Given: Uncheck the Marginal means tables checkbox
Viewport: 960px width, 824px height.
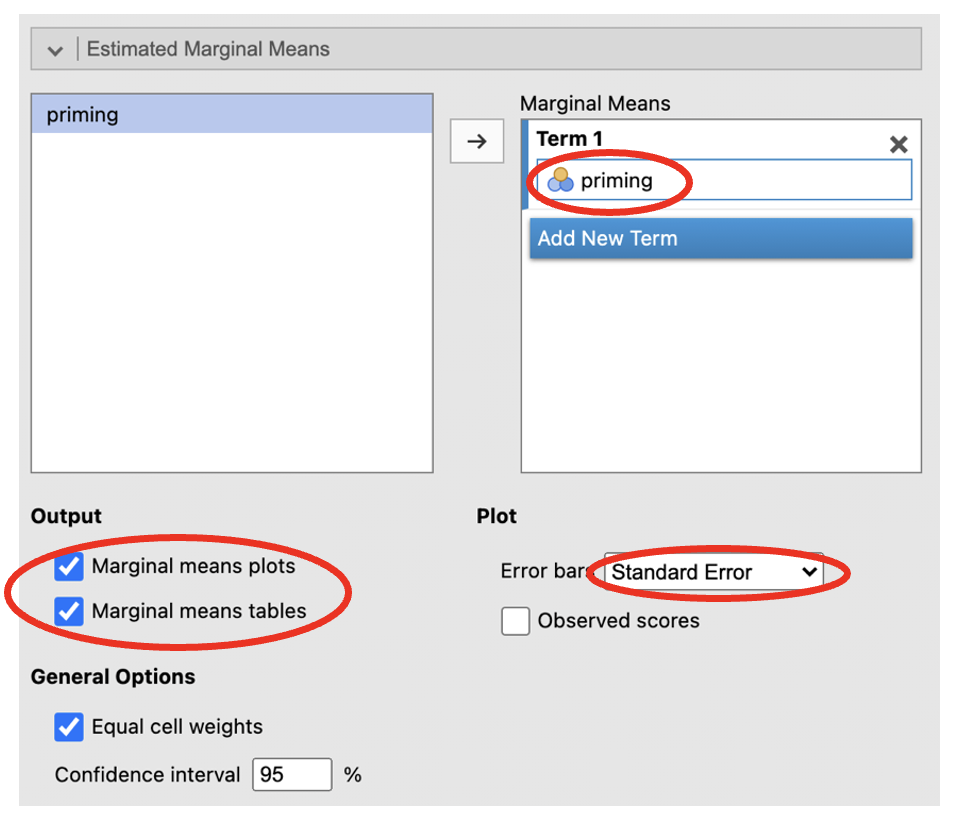Looking at the screenshot, I should [68, 611].
